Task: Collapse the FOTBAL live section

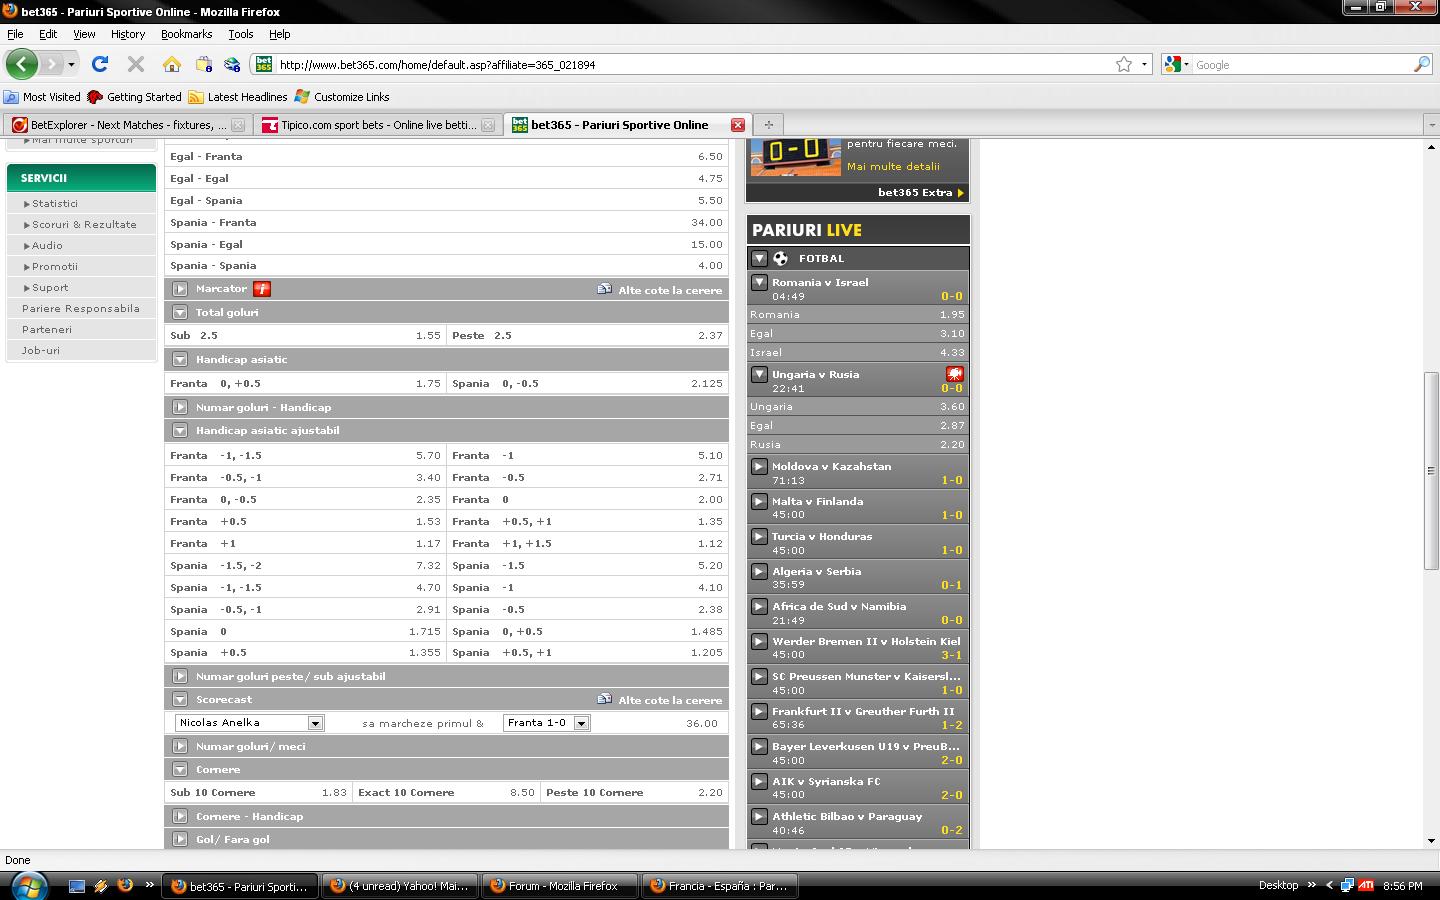Action: pos(760,258)
